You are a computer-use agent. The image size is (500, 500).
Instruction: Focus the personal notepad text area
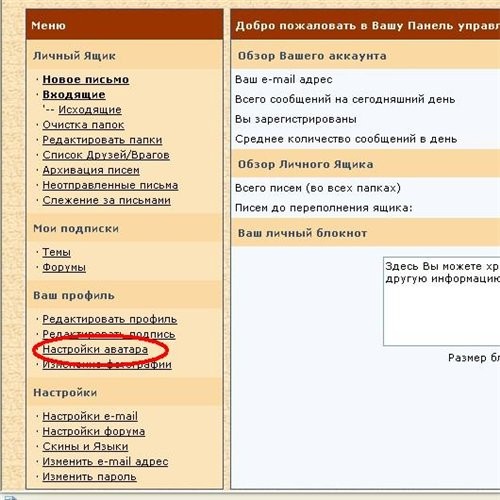click(x=442, y=301)
